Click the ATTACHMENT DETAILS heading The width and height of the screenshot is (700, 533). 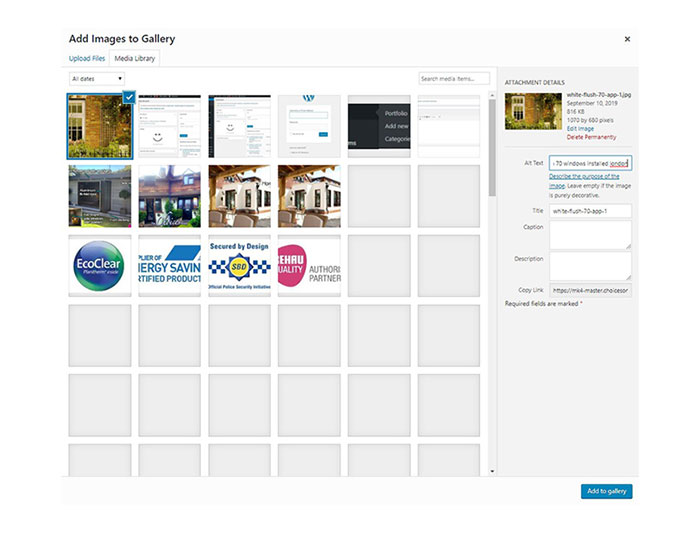(x=534, y=83)
